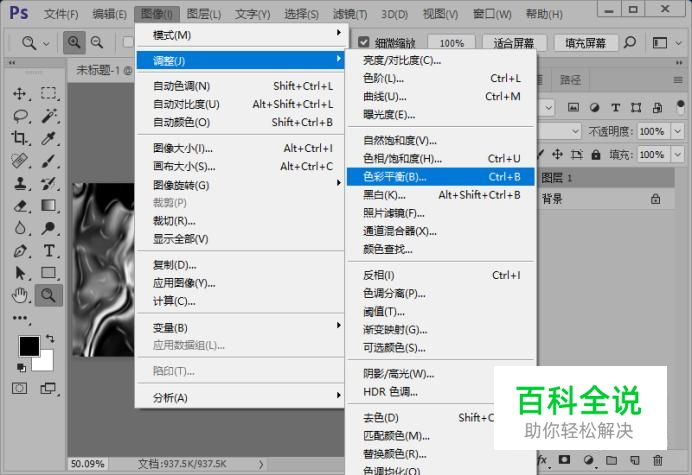Open the workspace layout switcher

click(660, 43)
